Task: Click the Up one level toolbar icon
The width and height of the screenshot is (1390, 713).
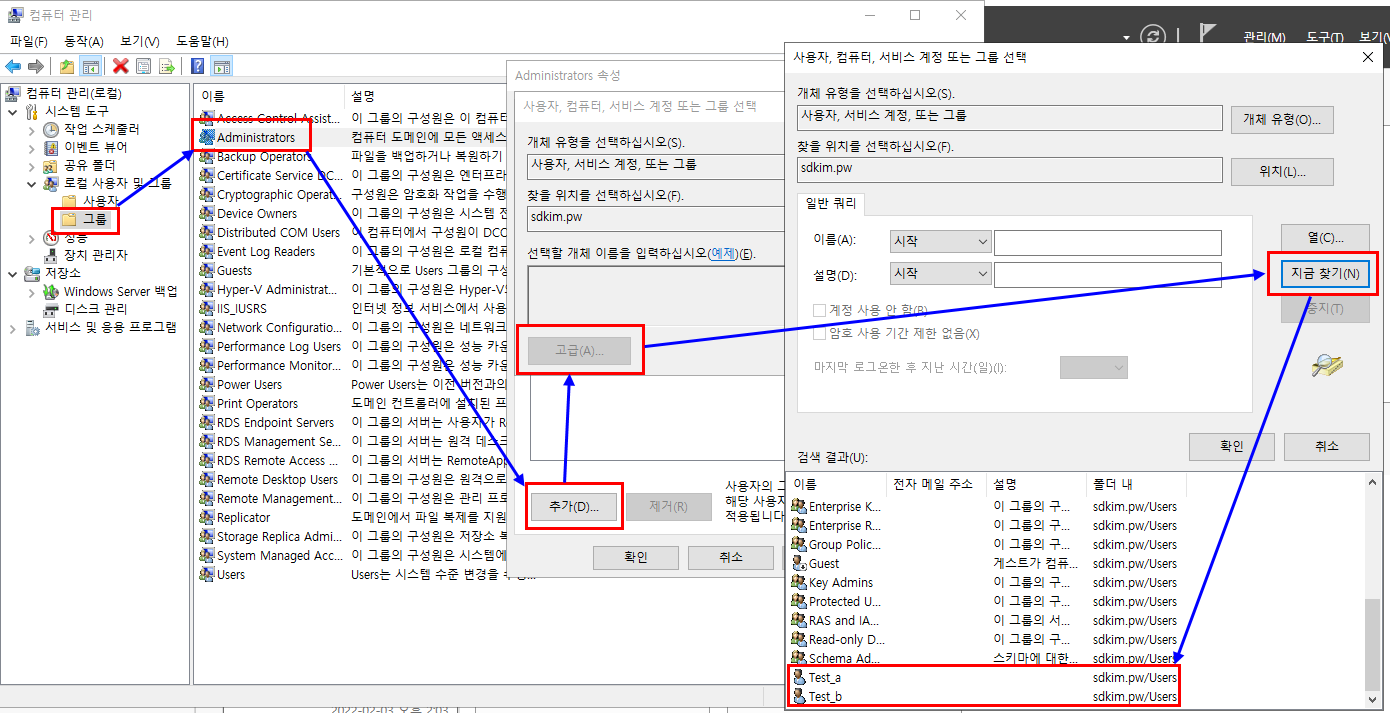Action: 66,66
